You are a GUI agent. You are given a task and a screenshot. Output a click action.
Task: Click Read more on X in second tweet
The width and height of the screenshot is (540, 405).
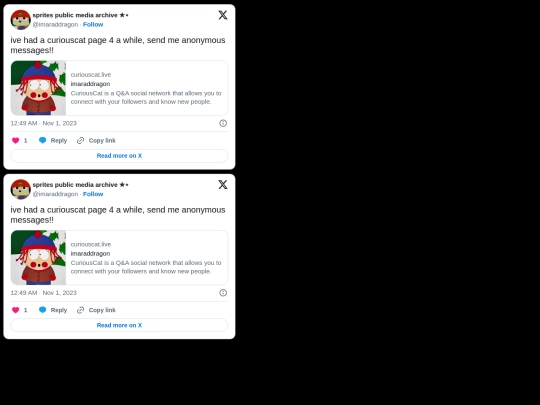coord(119,325)
